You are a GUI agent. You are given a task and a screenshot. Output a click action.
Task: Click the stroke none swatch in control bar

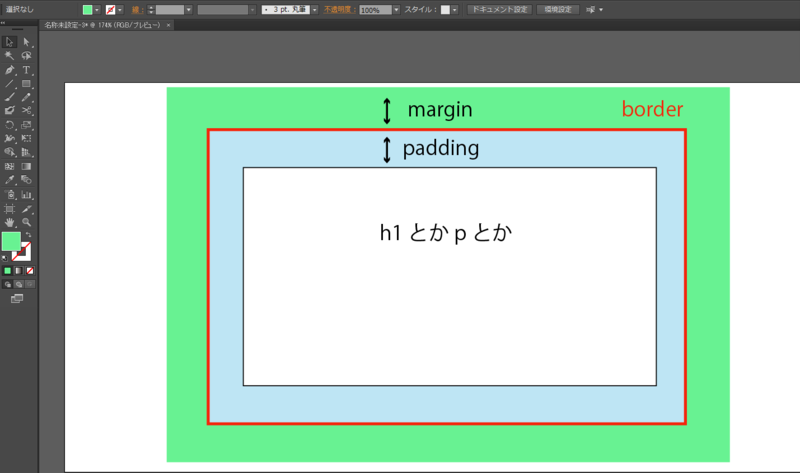[x=110, y=10]
